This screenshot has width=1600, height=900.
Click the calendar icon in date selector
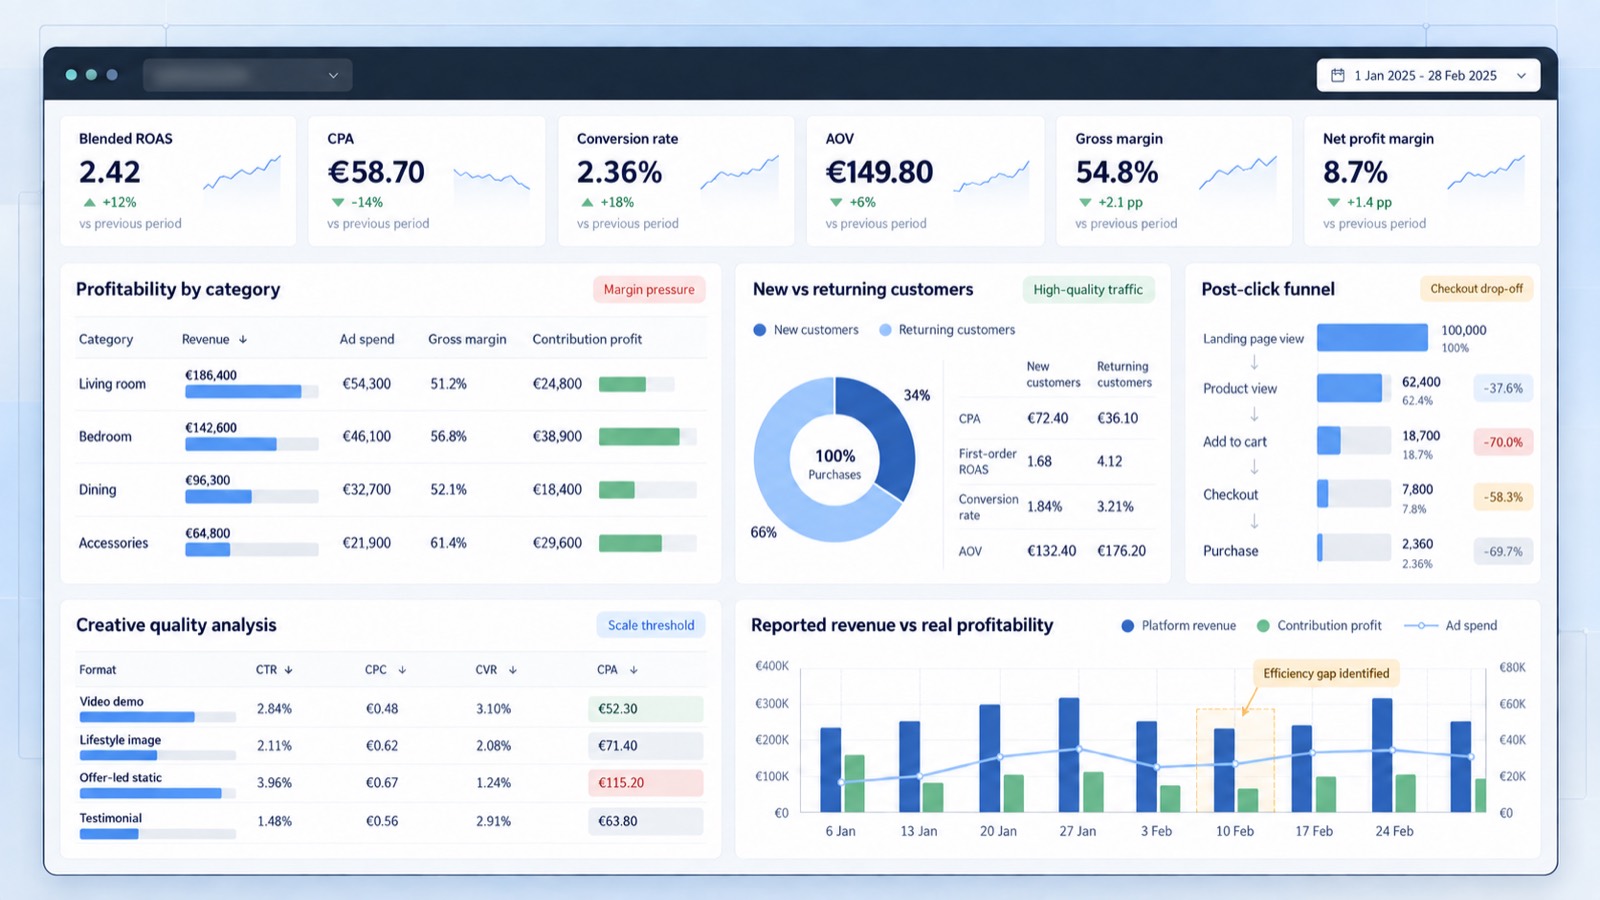(1337, 75)
